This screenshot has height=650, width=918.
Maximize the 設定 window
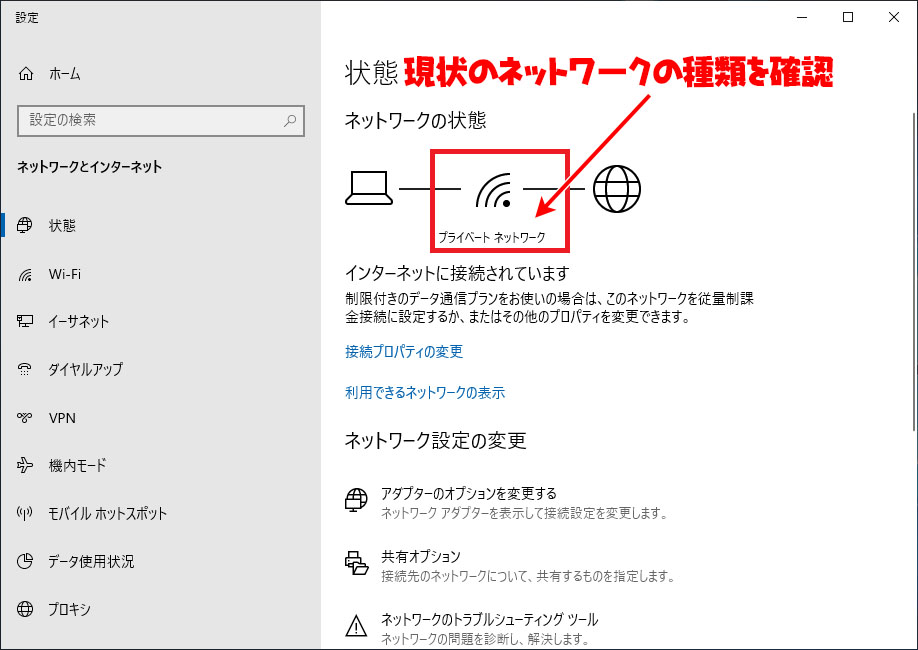click(848, 18)
